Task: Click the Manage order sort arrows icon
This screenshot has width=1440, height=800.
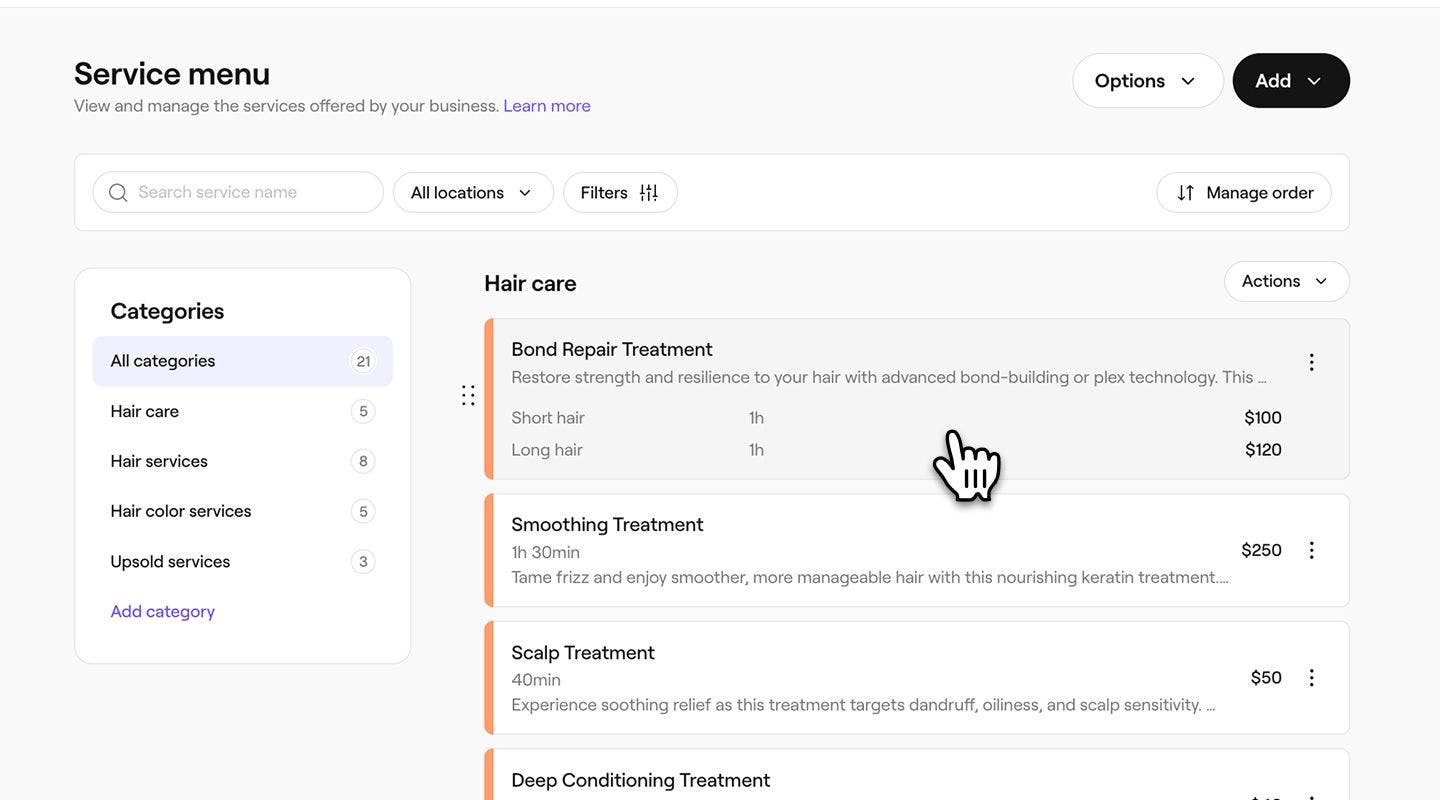Action: (1185, 193)
